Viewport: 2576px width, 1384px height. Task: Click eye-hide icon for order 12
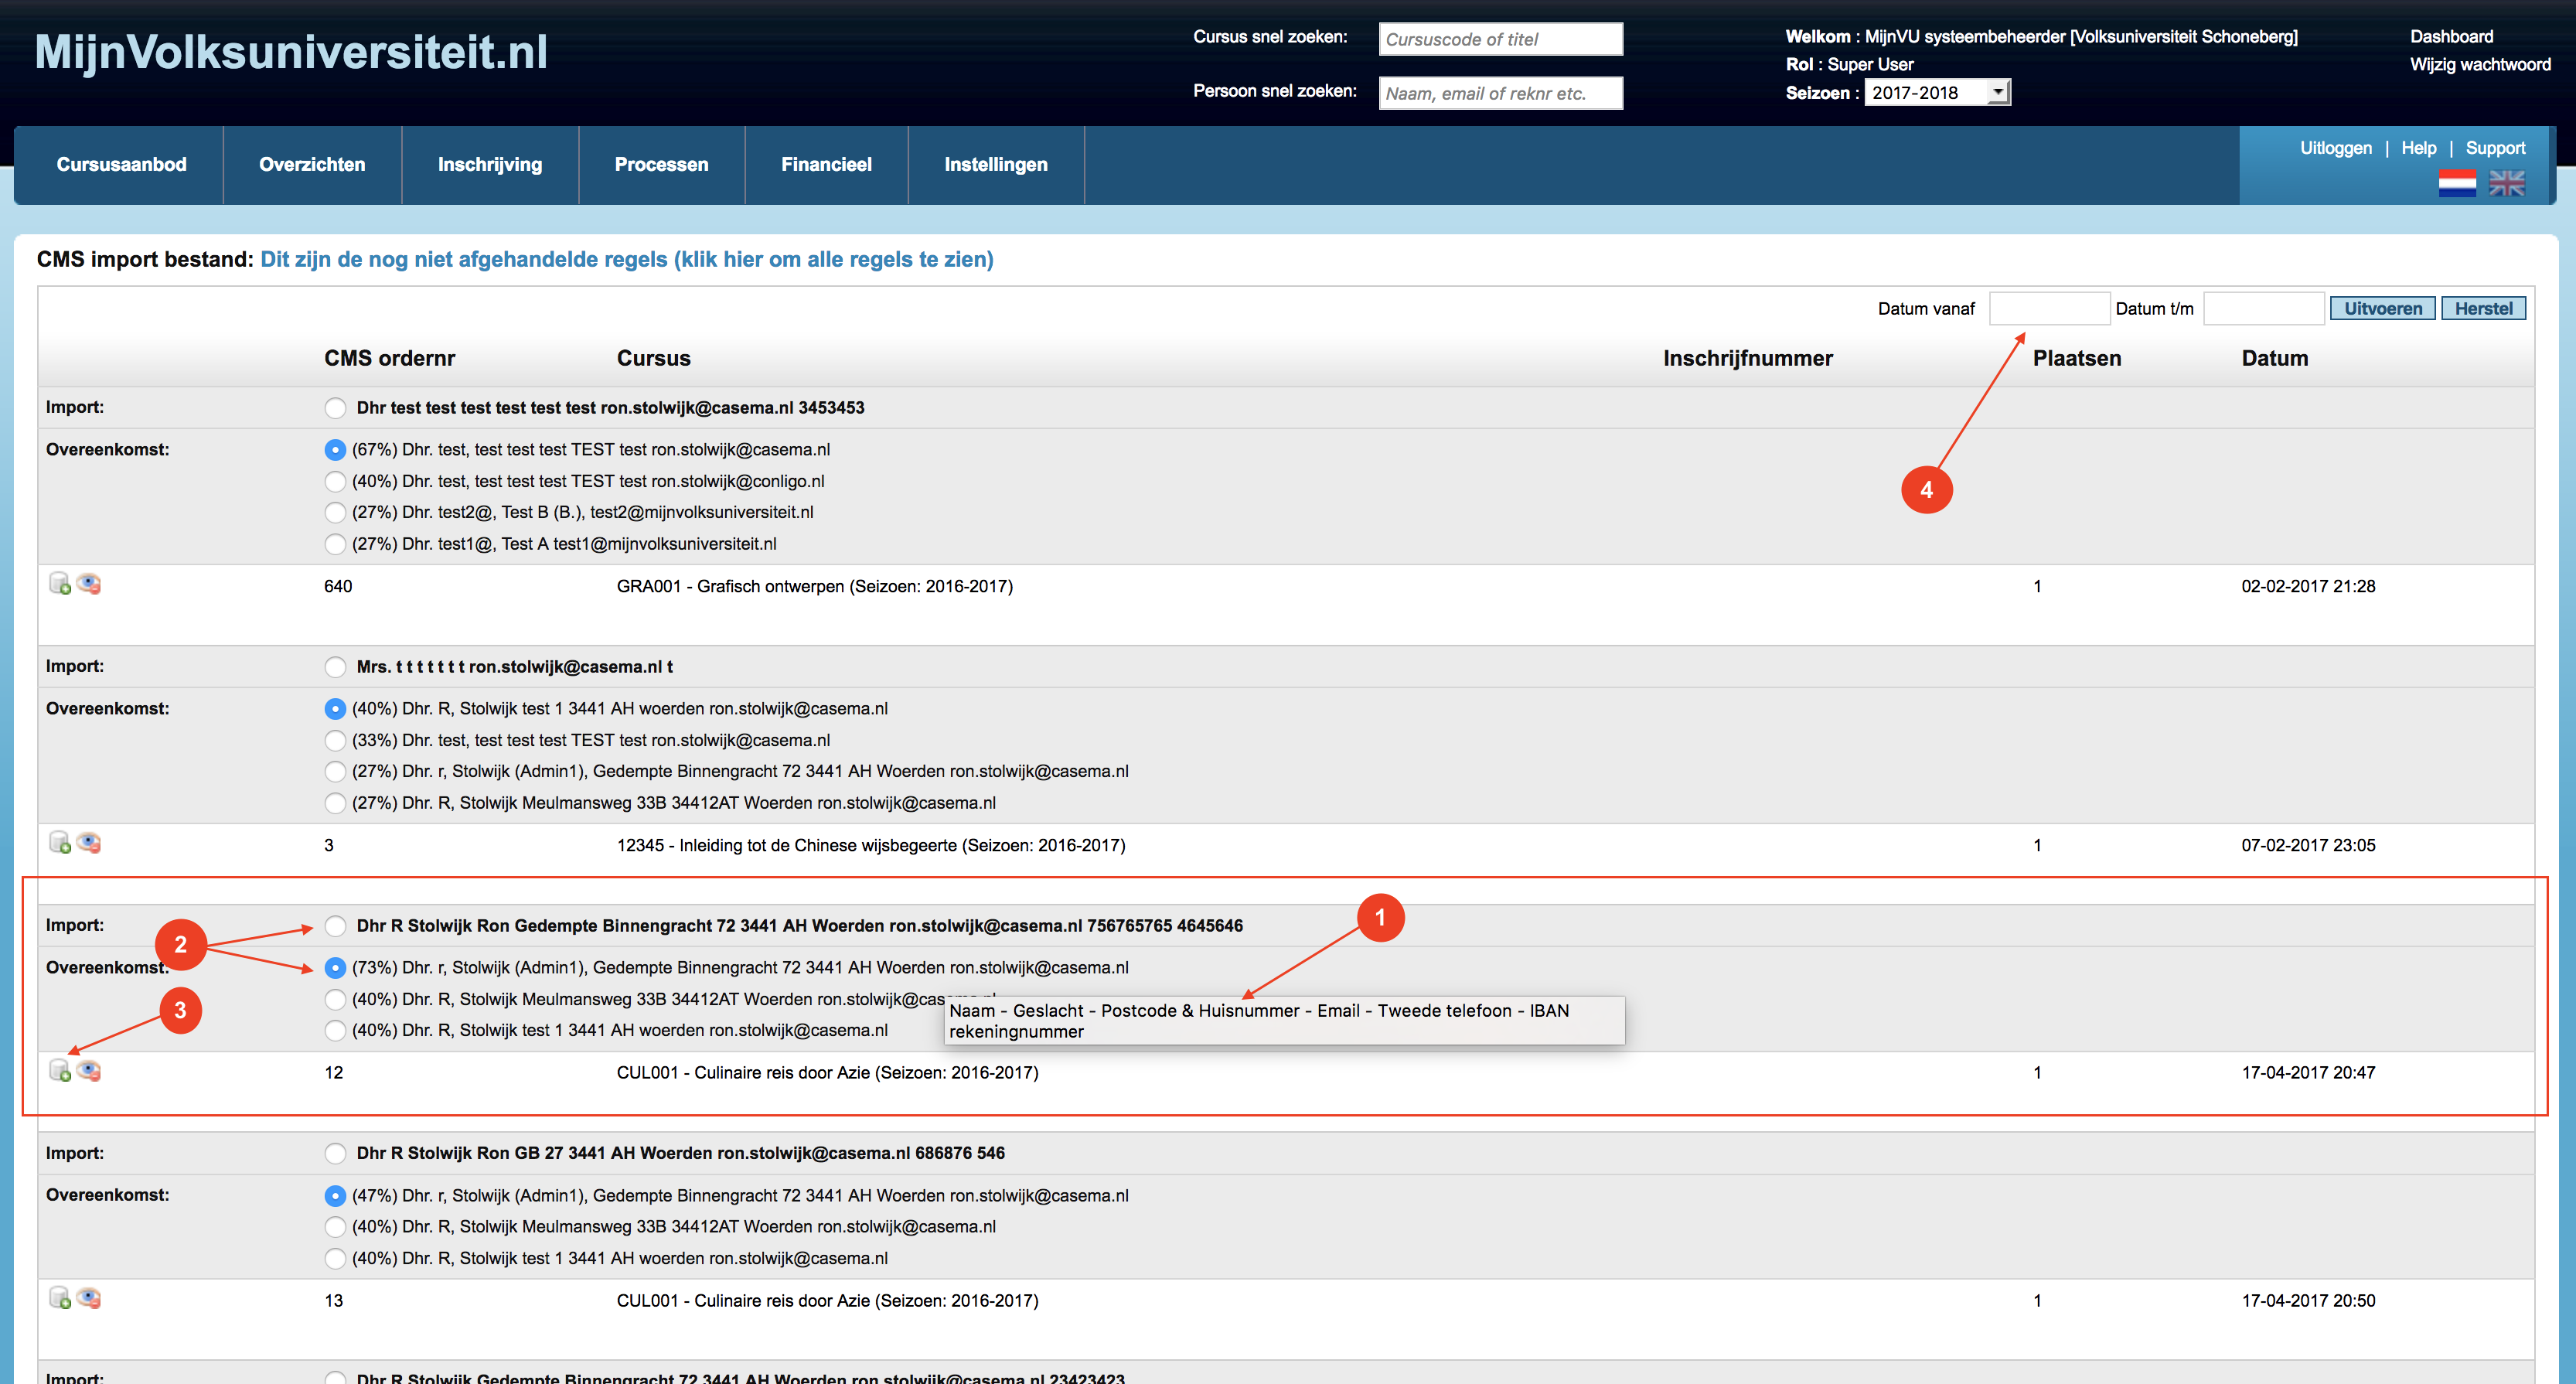89,1071
